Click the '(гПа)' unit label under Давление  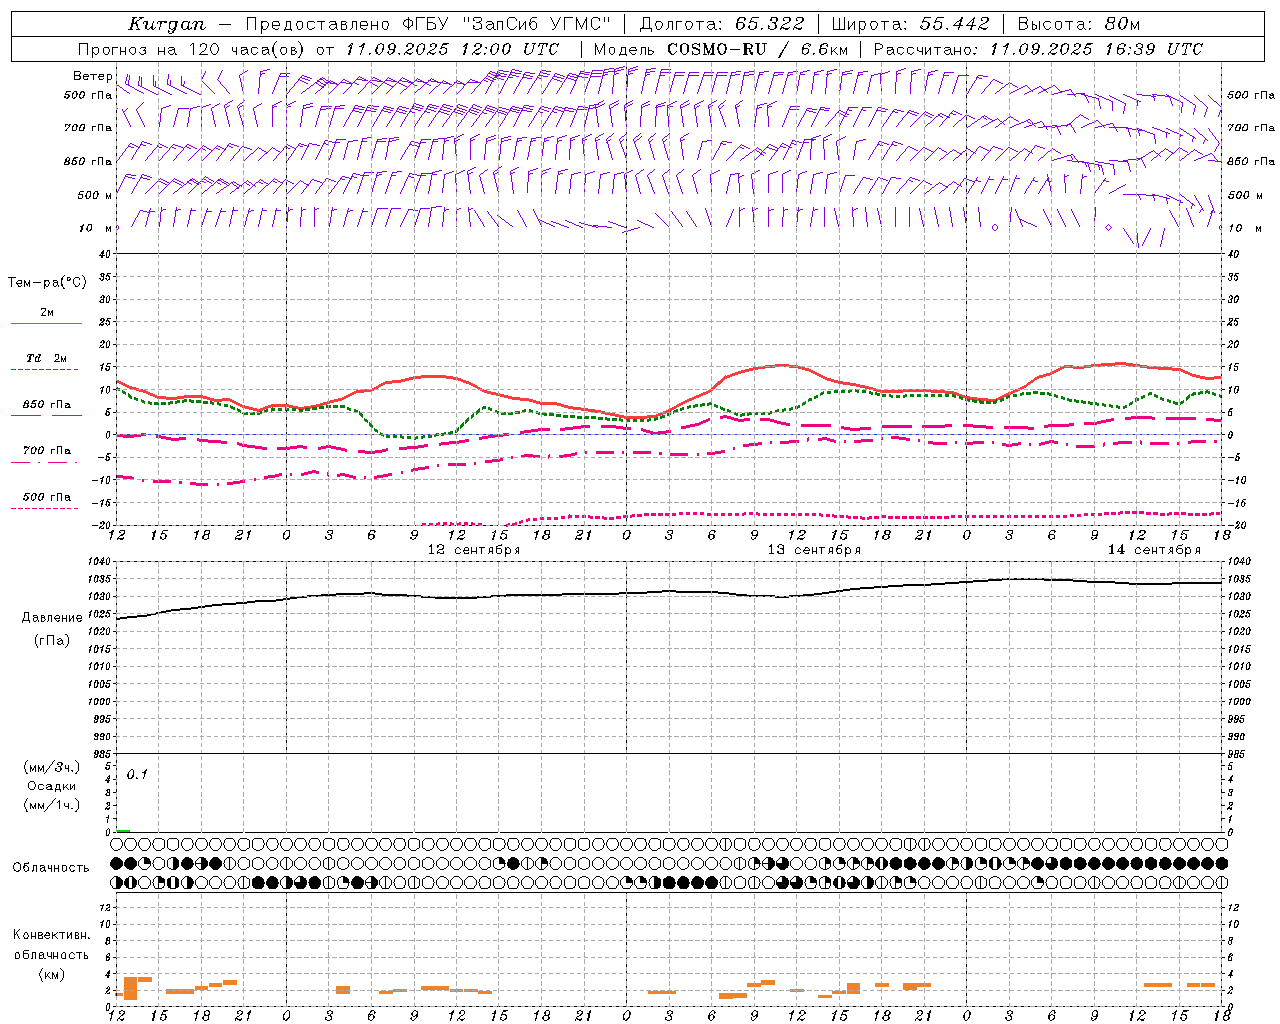(52, 641)
